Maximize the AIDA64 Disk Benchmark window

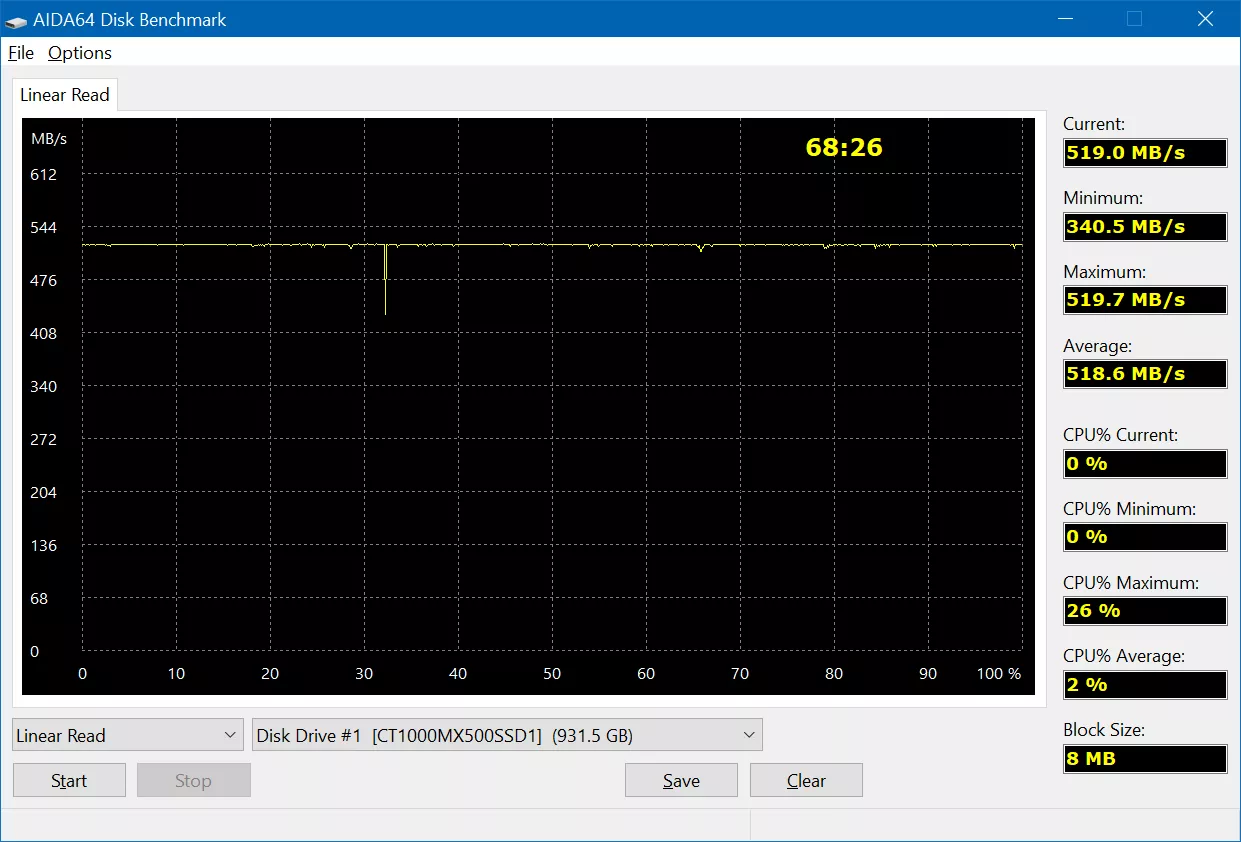[1134, 18]
